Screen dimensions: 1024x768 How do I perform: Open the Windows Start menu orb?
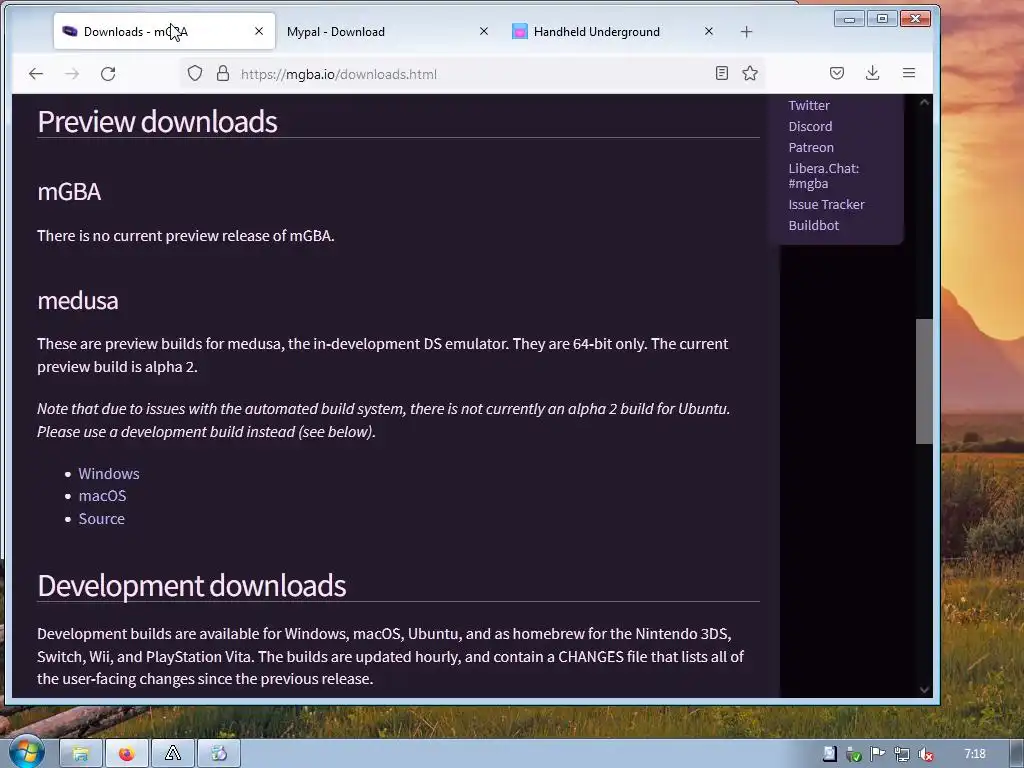pyautogui.click(x=26, y=752)
